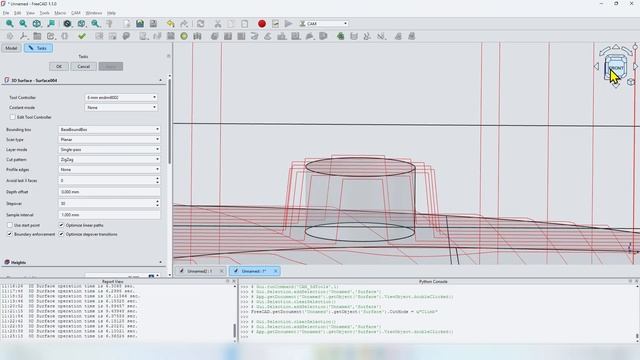Undo the last action
The image size is (640, 360).
tap(171, 24)
